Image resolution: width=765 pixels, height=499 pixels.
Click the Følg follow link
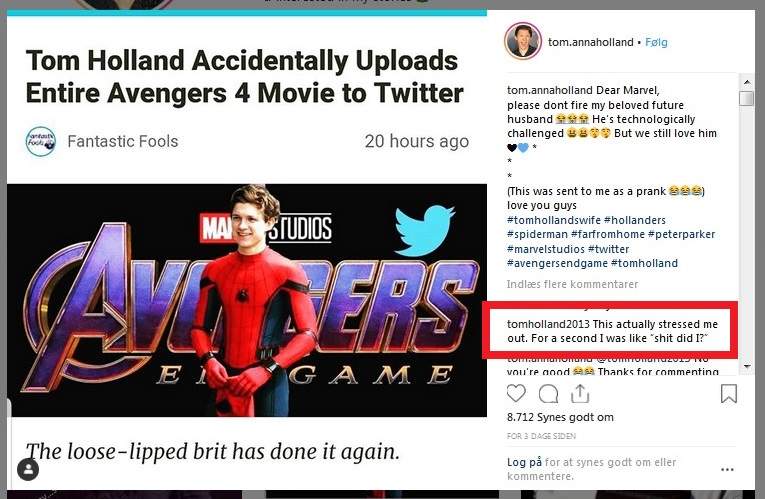coord(654,43)
